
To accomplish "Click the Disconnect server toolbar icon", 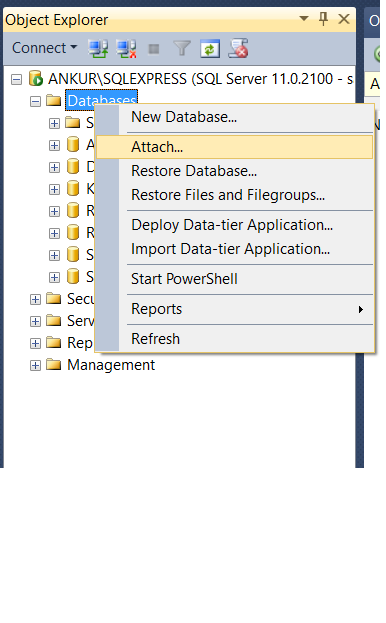I will (x=126, y=49).
